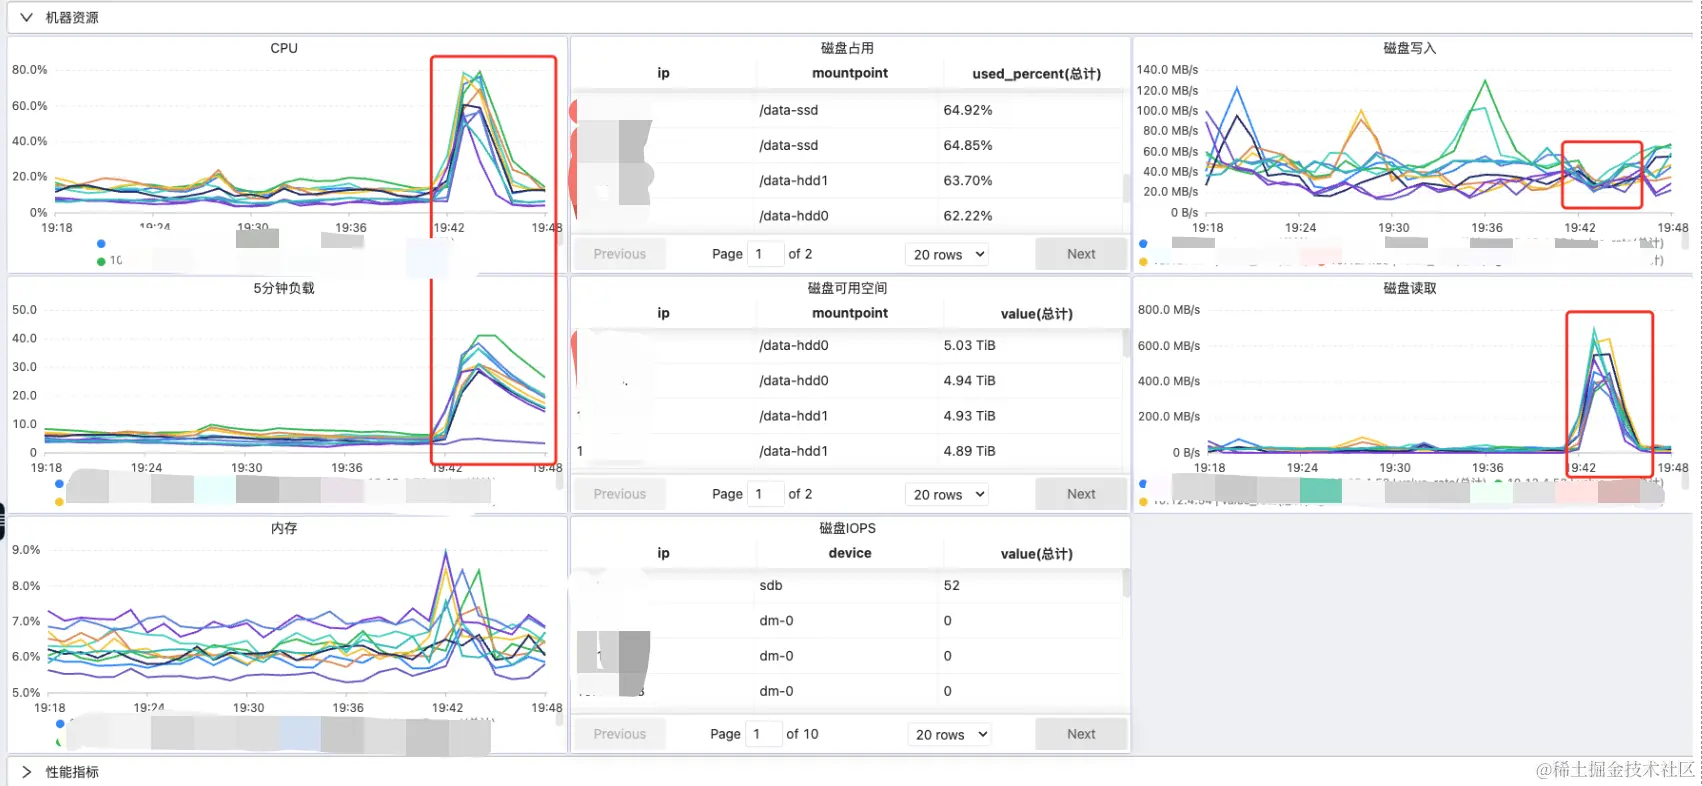
Task: Open the rows-per-page dropdown in 磁盘可用空间
Action: point(948,494)
